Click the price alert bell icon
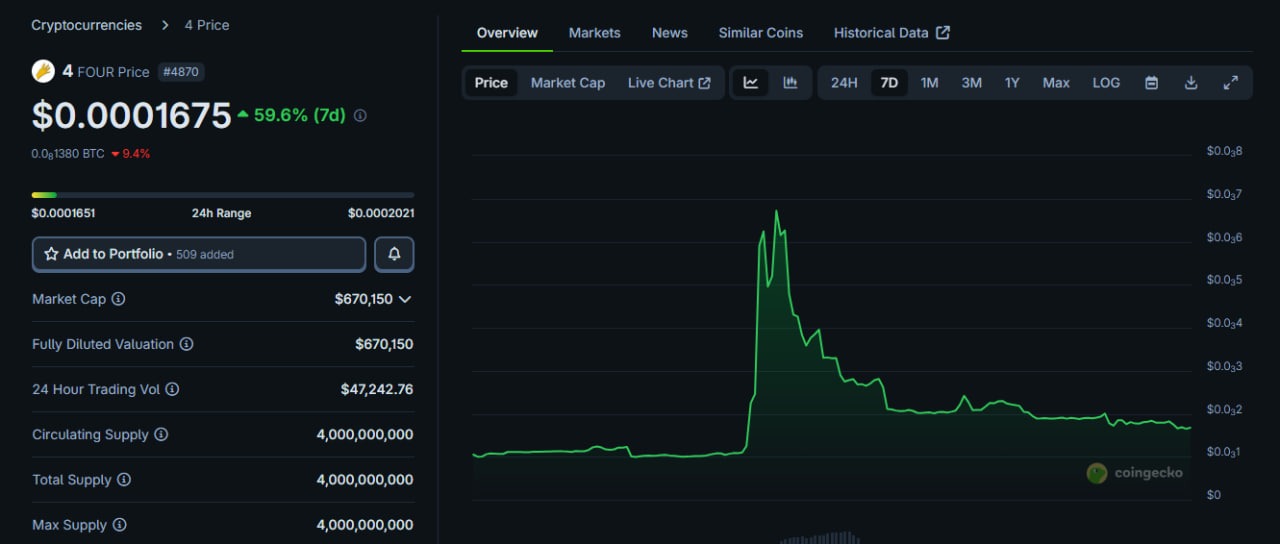The width and height of the screenshot is (1280, 544). (394, 254)
